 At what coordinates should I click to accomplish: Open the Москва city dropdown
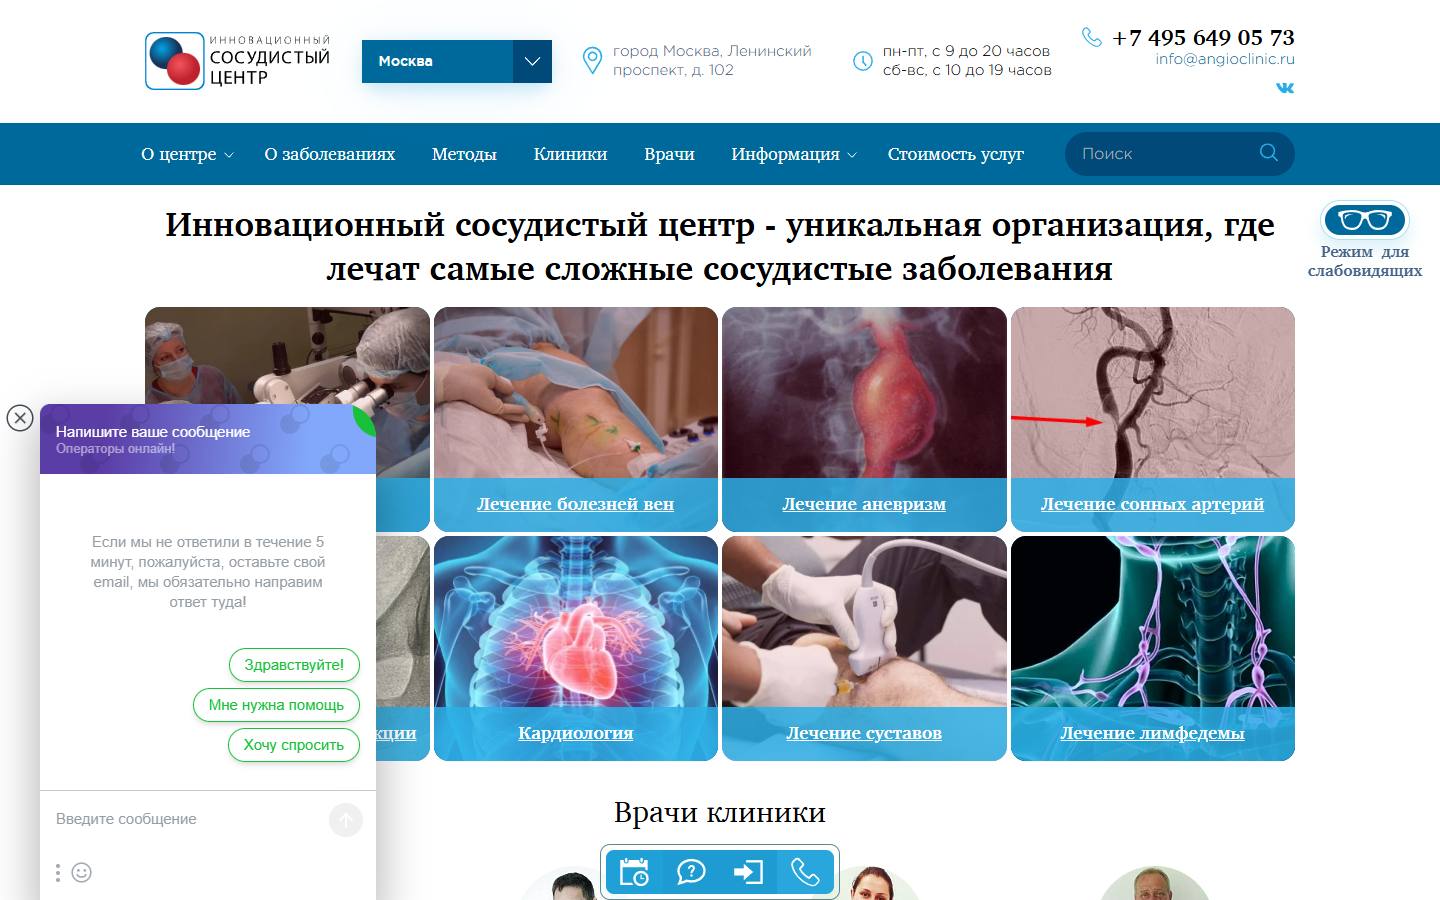457,61
